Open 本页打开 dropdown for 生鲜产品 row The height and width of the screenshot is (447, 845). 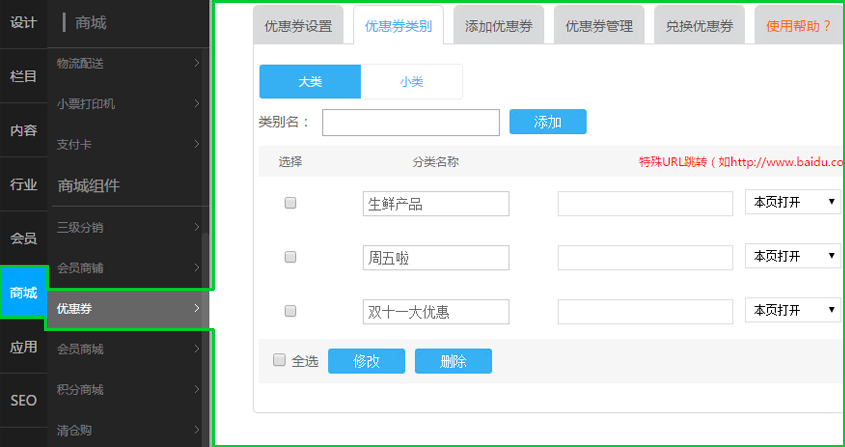point(794,203)
